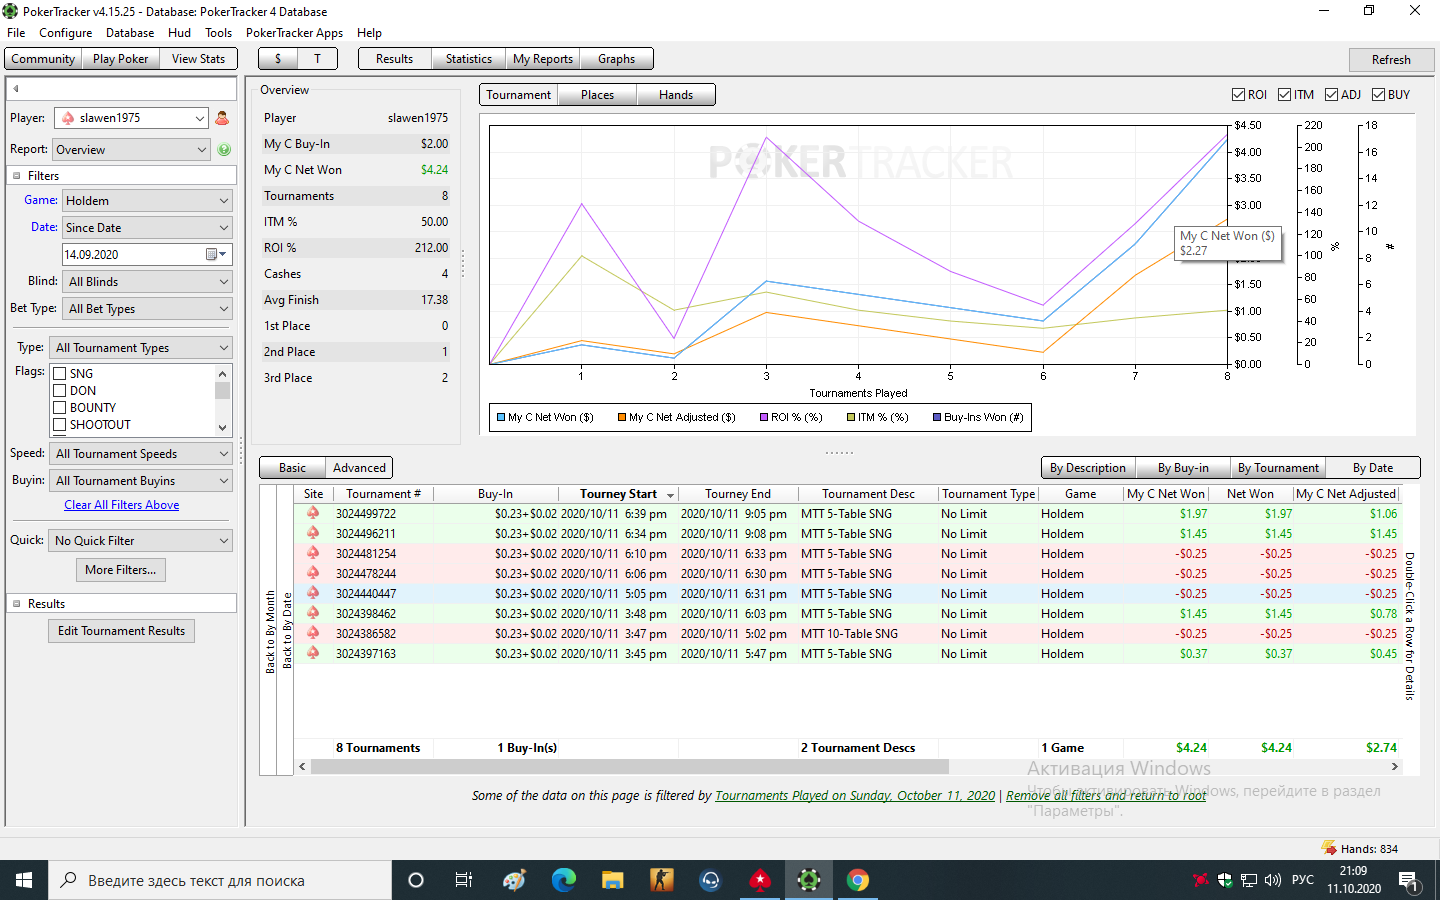The width and height of the screenshot is (1440, 900).
Task: Click the My C Net Won blue swatch
Action: pos(501,418)
